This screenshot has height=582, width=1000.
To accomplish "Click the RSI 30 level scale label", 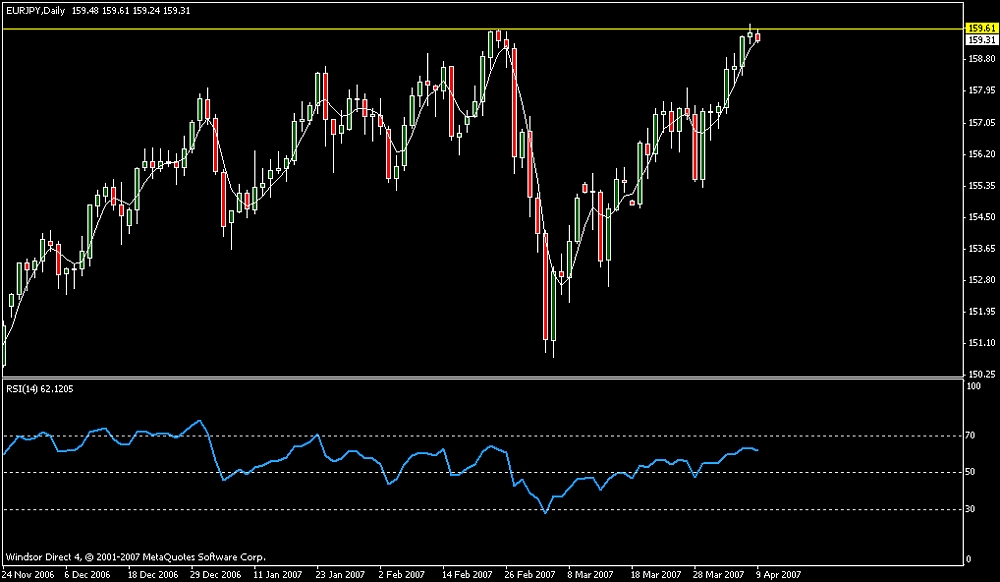I will (x=971, y=509).
